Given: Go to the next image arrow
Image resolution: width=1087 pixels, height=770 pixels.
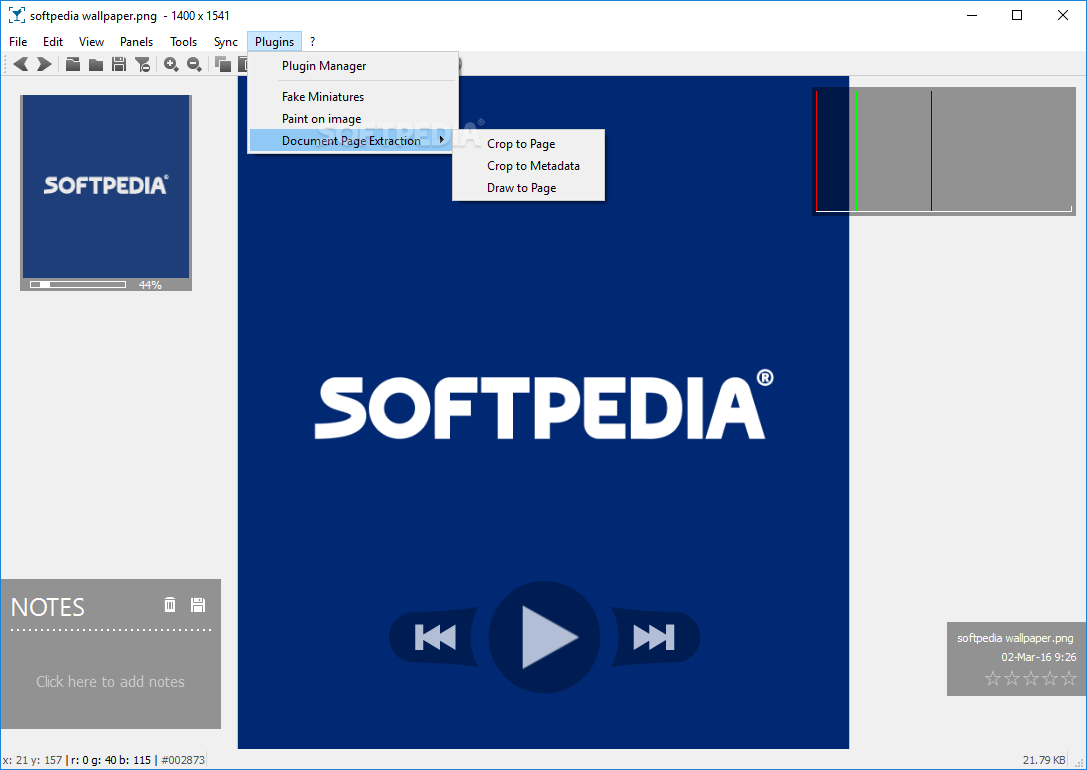Looking at the screenshot, I should click(44, 64).
